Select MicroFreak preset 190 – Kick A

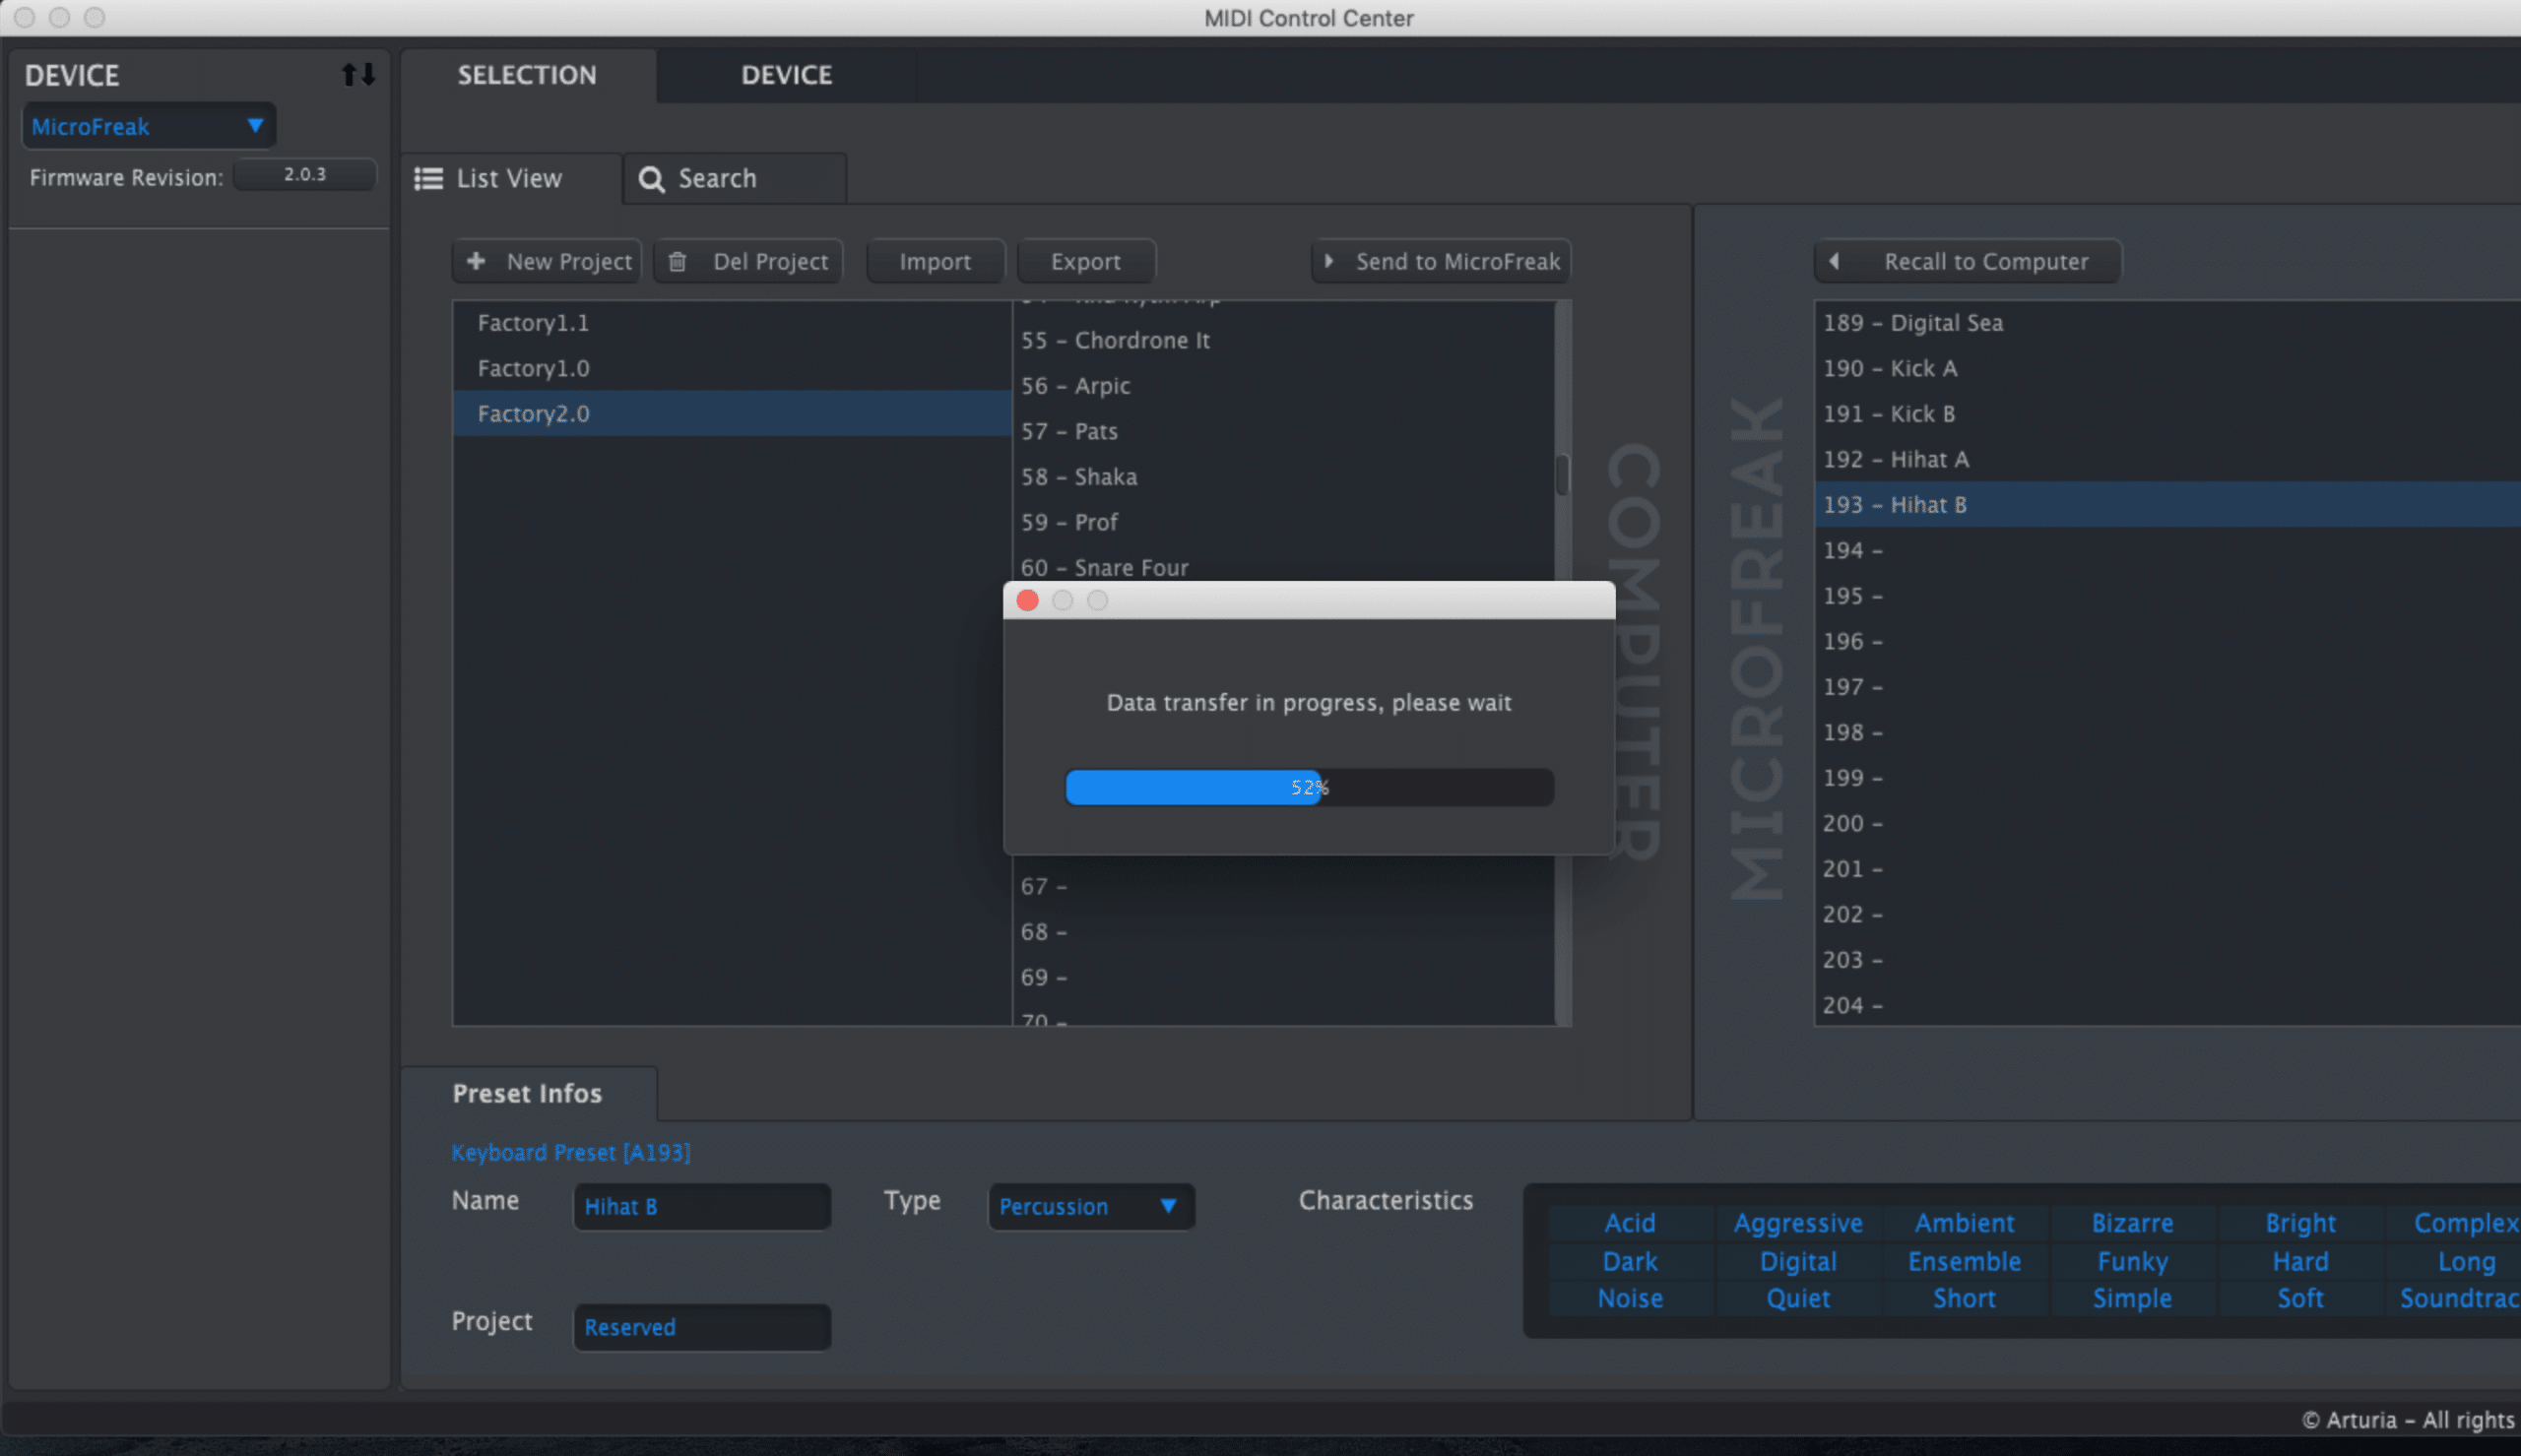2168,368
